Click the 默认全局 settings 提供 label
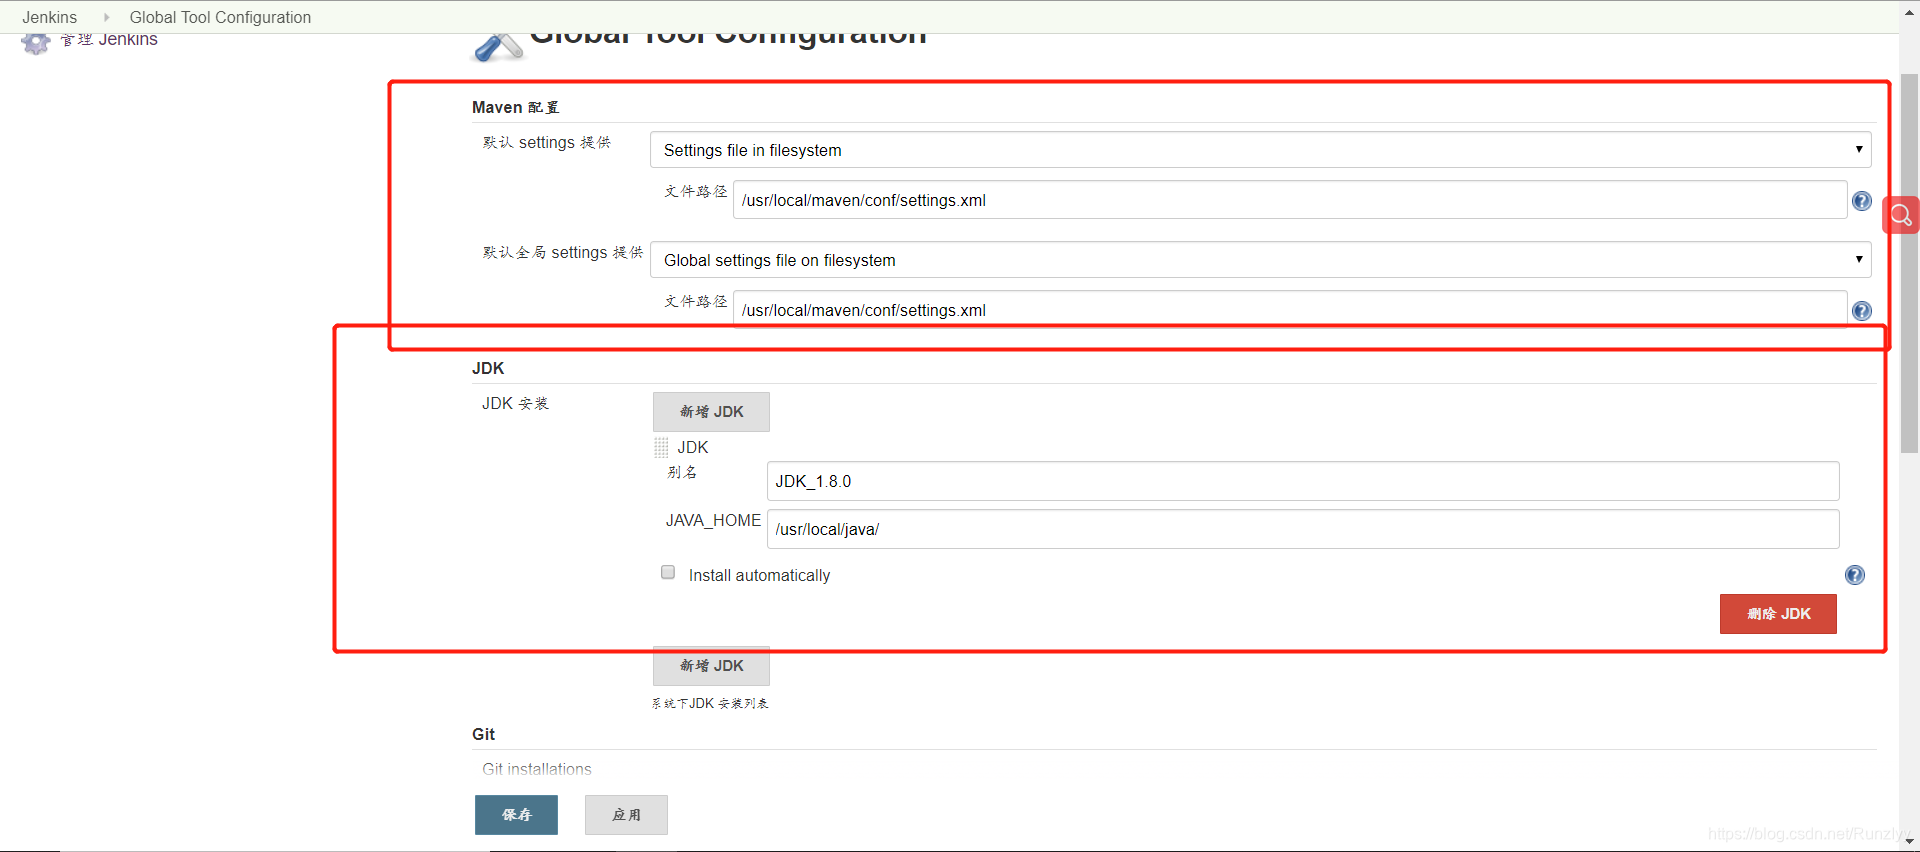Image resolution: width=1920 pixels, height=852 pixels. 563,252
